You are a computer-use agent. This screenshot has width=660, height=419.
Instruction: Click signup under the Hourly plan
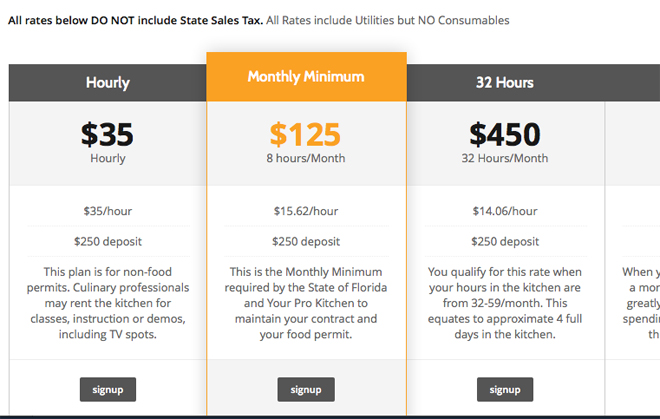point(108,390)
